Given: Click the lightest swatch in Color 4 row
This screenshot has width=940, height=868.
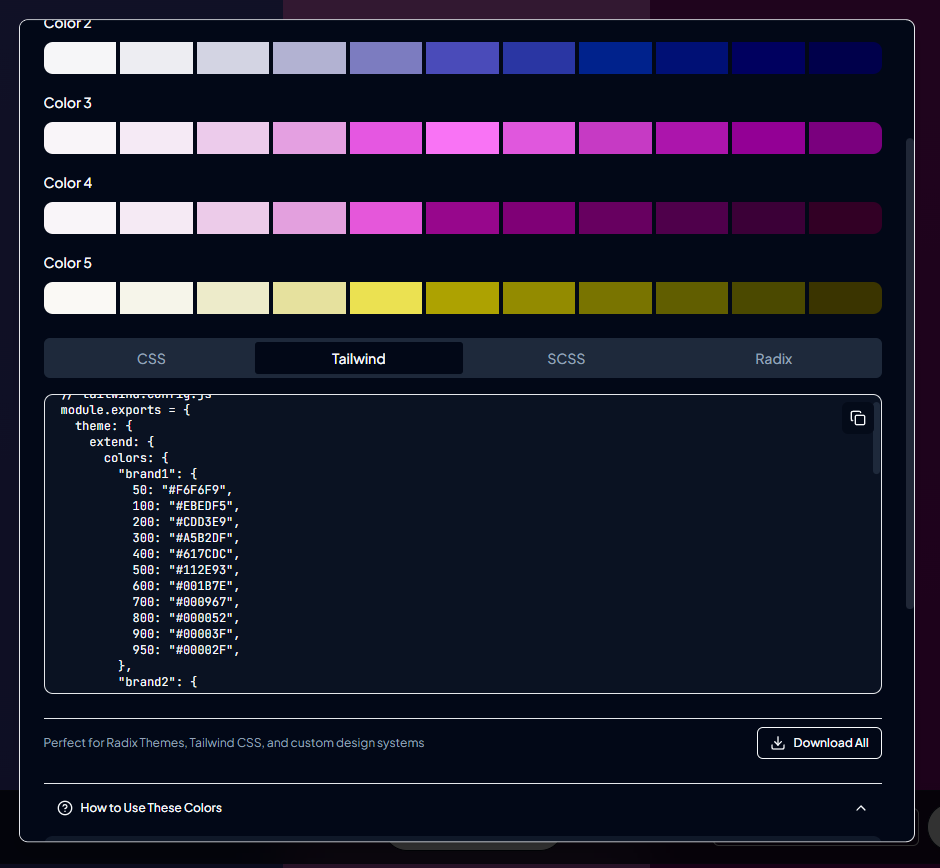Looking at the screenshot, I should click(x=80, y=218).
